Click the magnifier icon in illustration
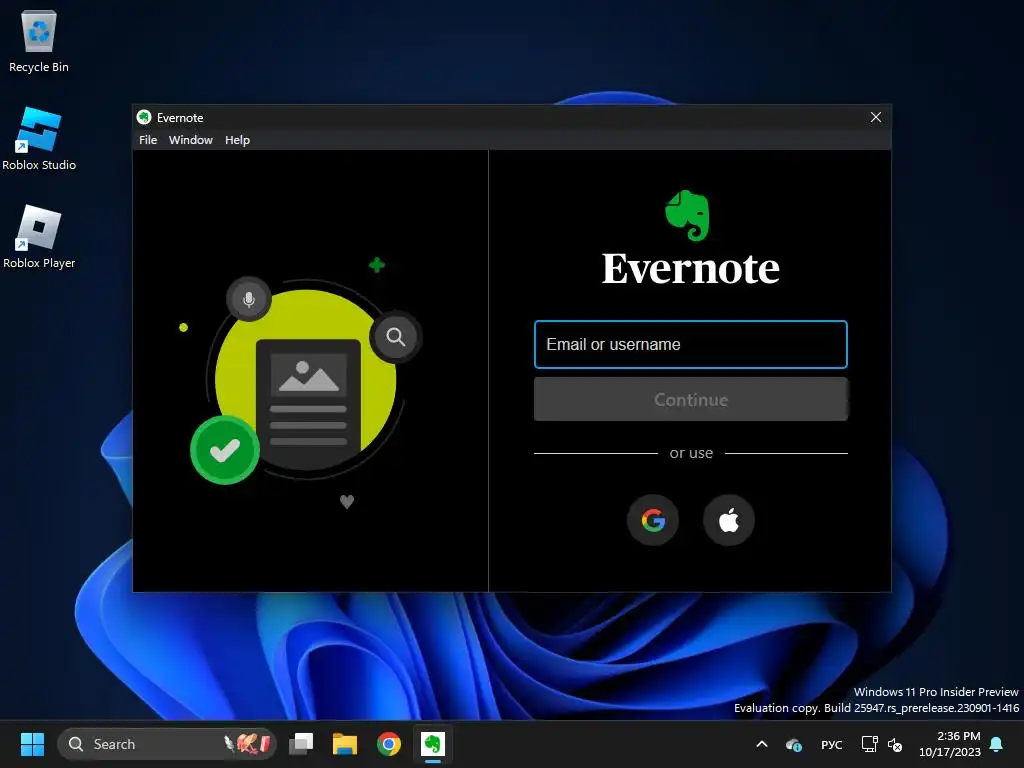The height and width of the screenshot is (768, 1024). coord(396,337)
